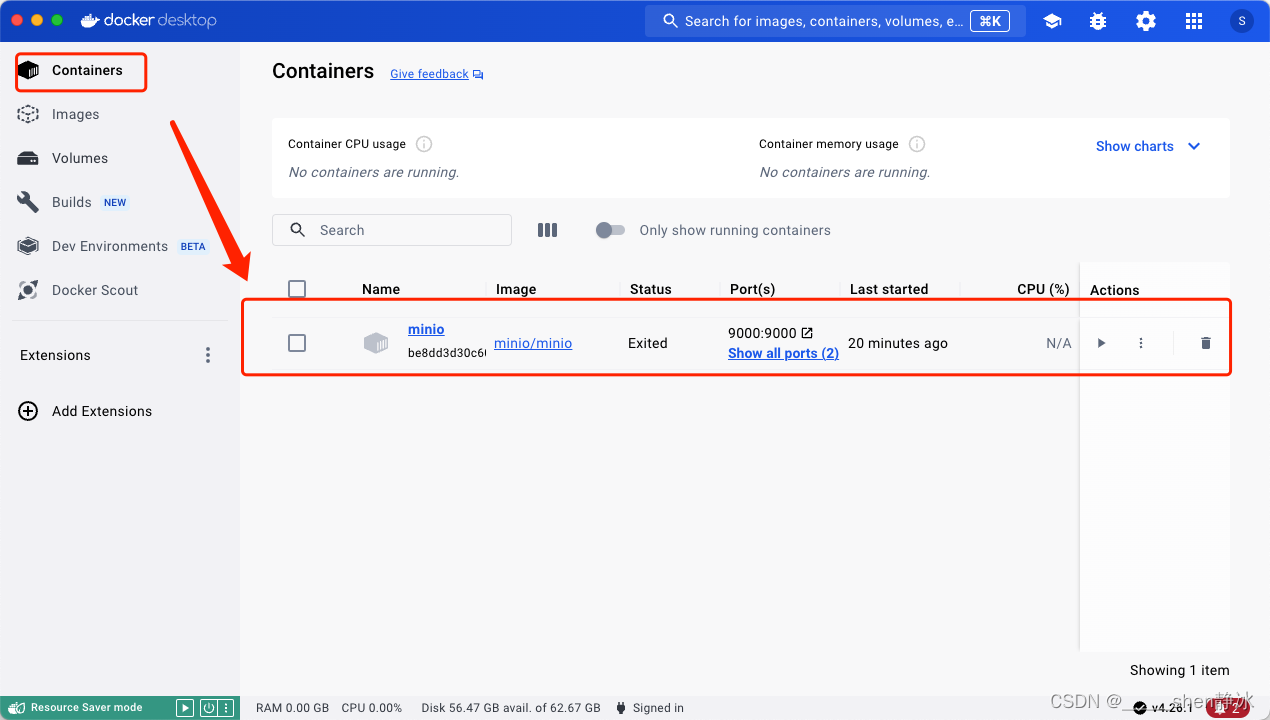This screenshot has height=720, width=1270.
Task: Sort by Last started column header
Action: (889, 289)
